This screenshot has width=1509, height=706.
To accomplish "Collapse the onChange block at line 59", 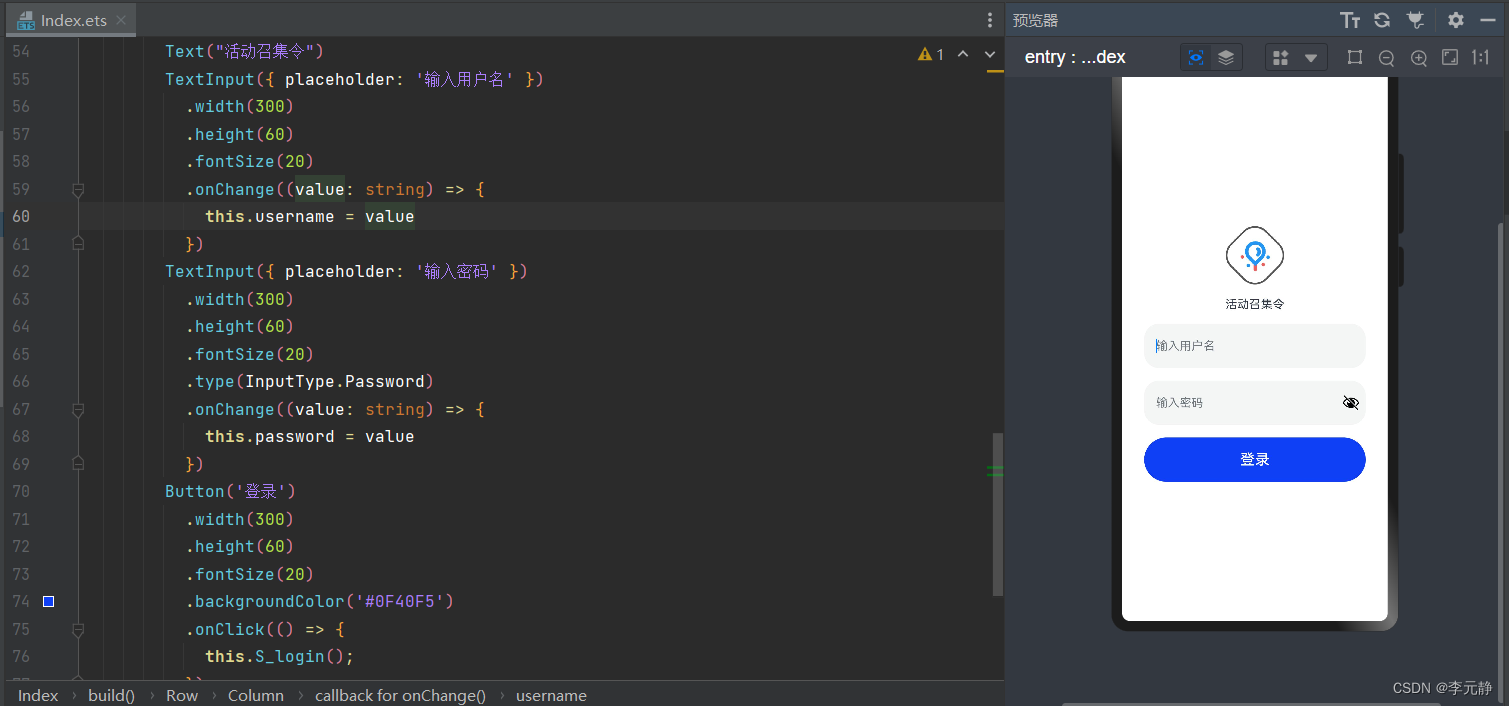I will coord(78,189).
